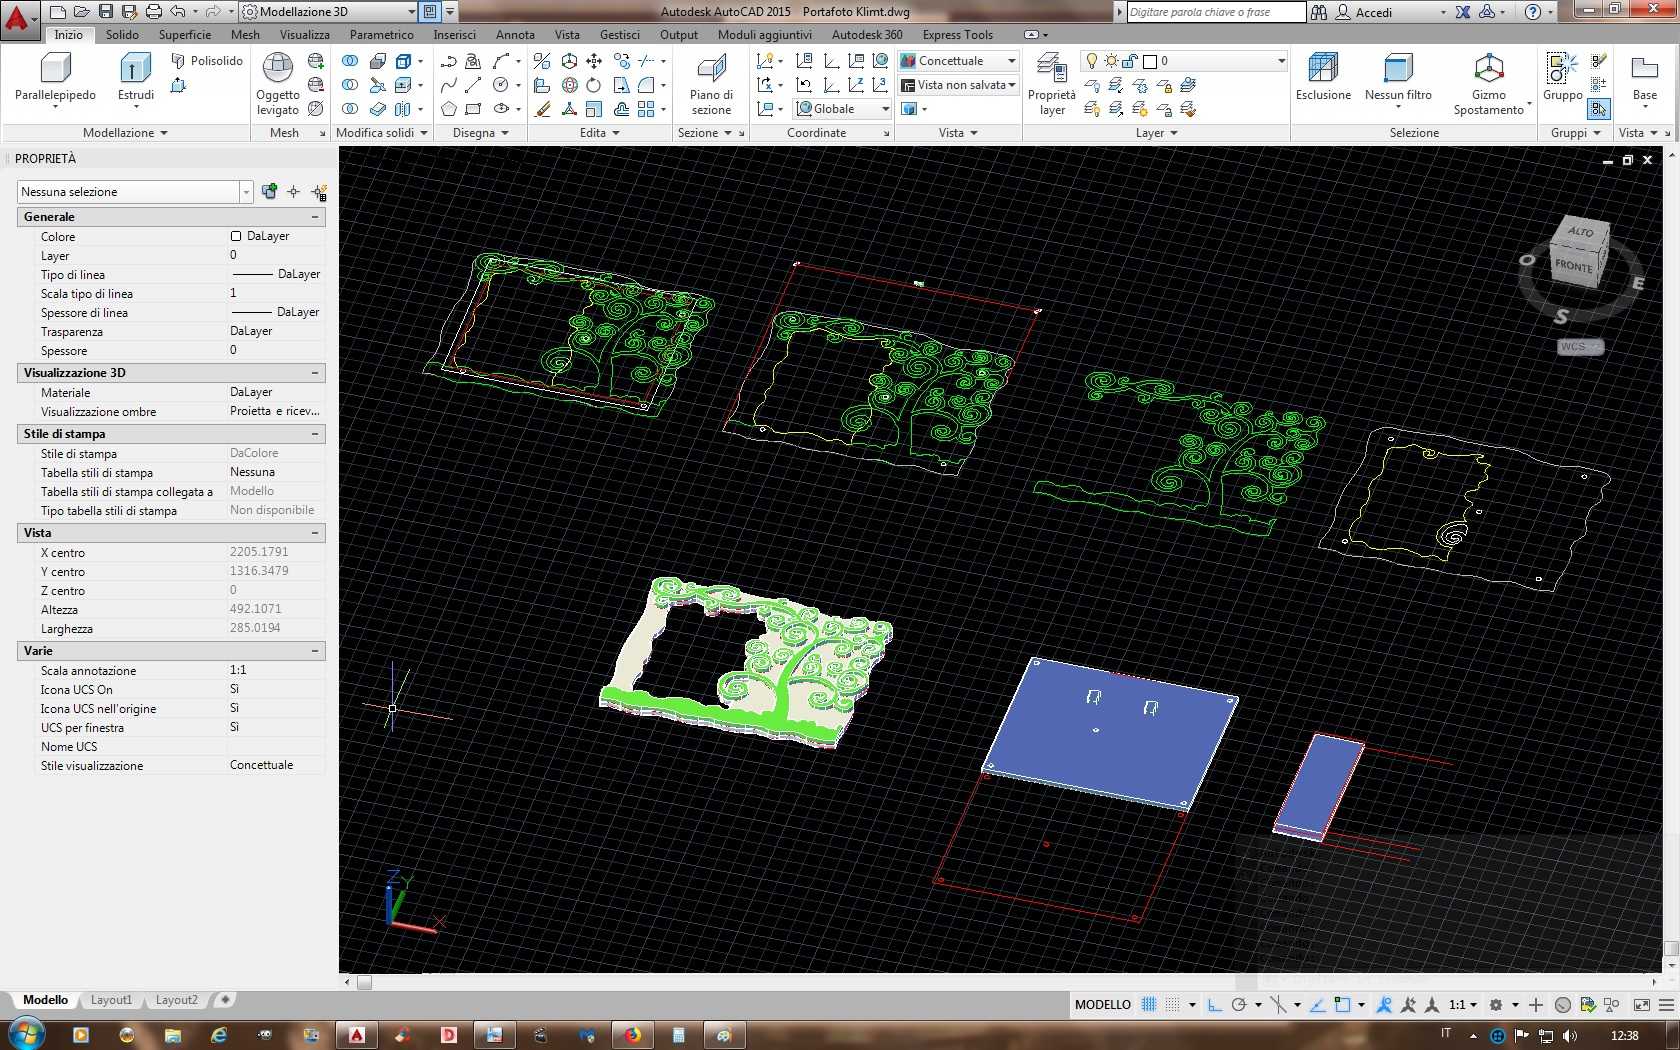Click the Oggetto levigato smooth object tool
This screenshot has height=1050, width=1680.
[277, 84]
